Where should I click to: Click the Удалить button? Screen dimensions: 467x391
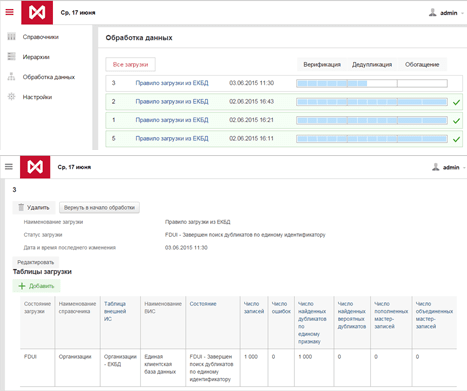pyautogui.click(x=33, y=208)
